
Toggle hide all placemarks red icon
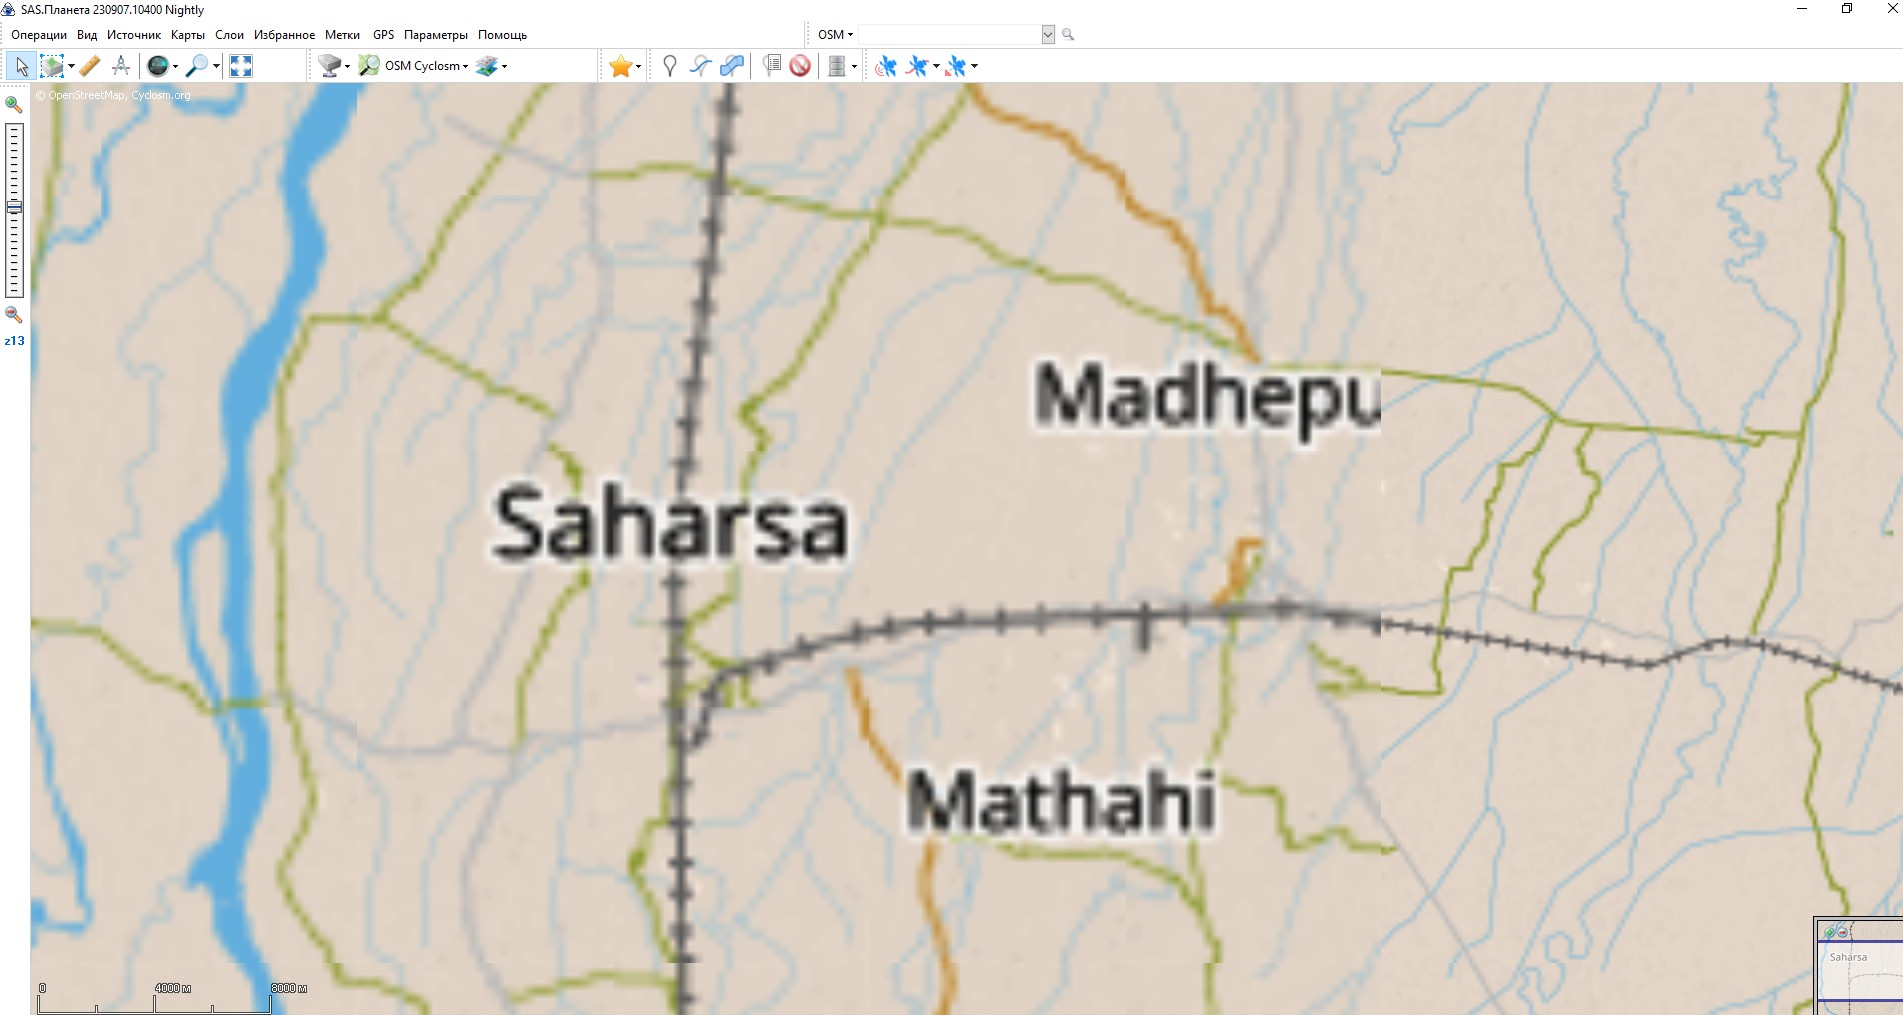[x=800, y=66]
